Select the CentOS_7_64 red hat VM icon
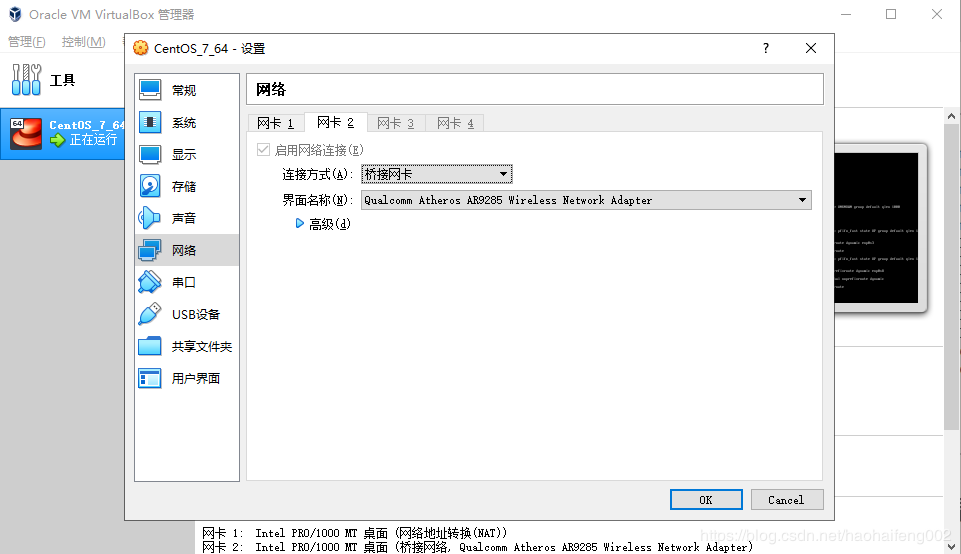The width and height of the screenshot is (961, 554). tap(26, 133)
